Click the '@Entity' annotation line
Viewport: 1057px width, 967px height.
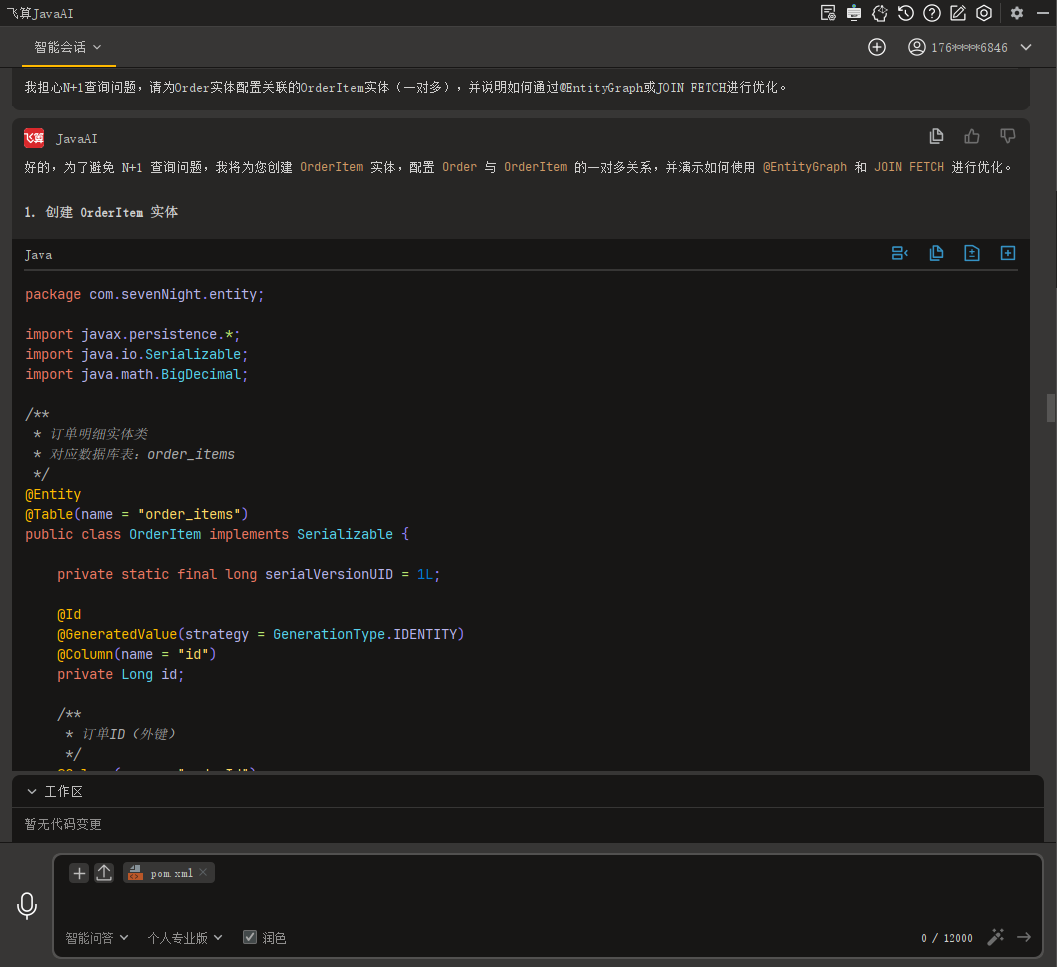tap(53, 494)
